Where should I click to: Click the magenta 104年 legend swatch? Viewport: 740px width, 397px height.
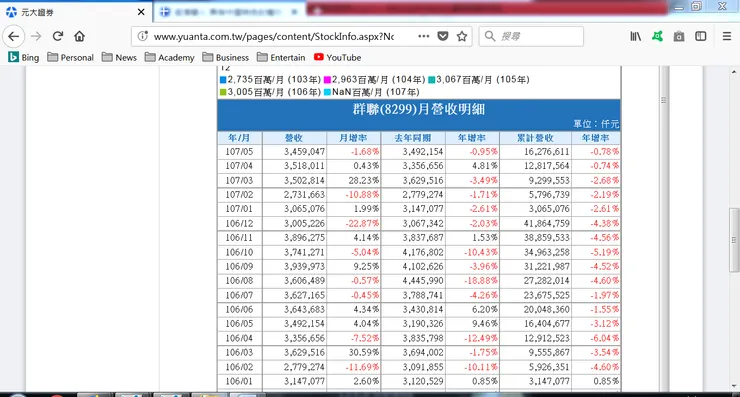[x=327, y=80]
